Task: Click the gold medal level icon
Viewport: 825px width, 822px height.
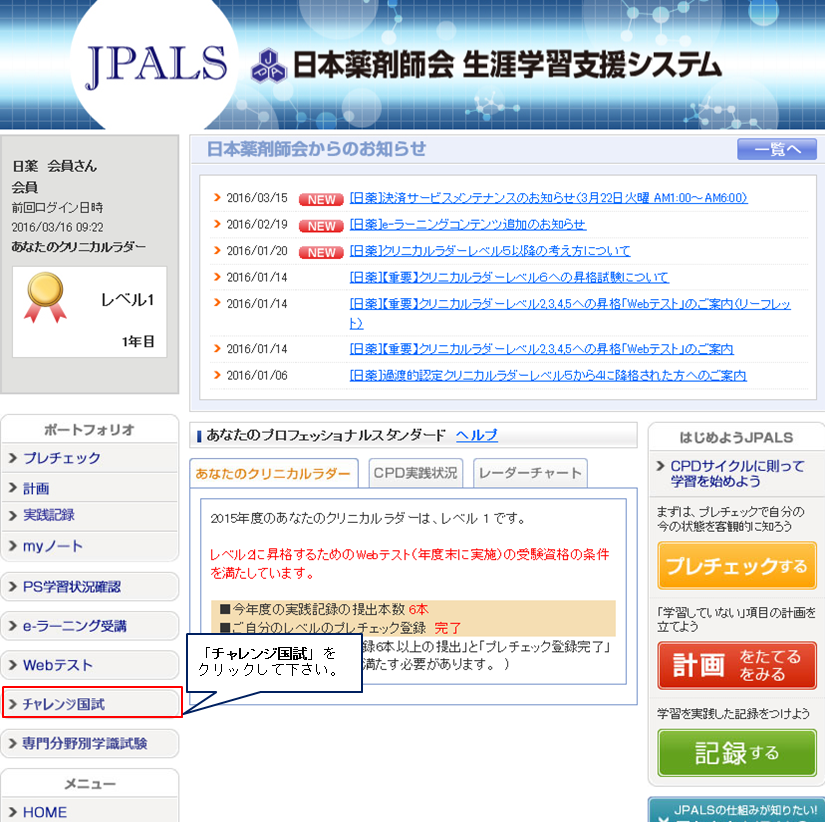Action: coord(45,298)
